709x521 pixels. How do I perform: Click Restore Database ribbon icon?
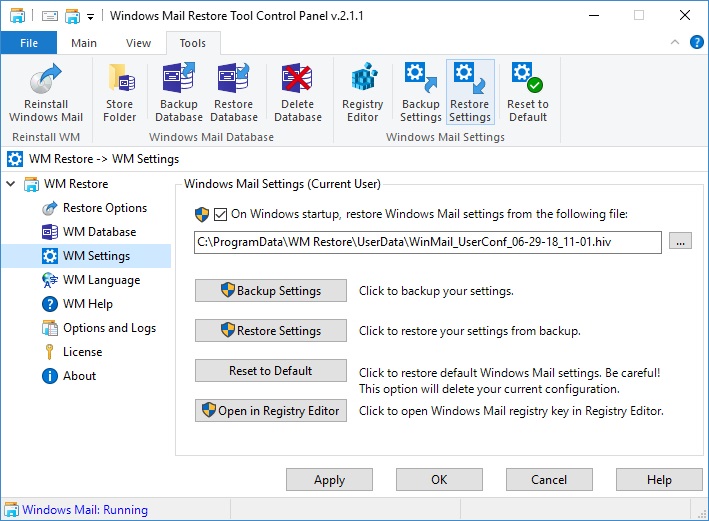coord(234,92)
